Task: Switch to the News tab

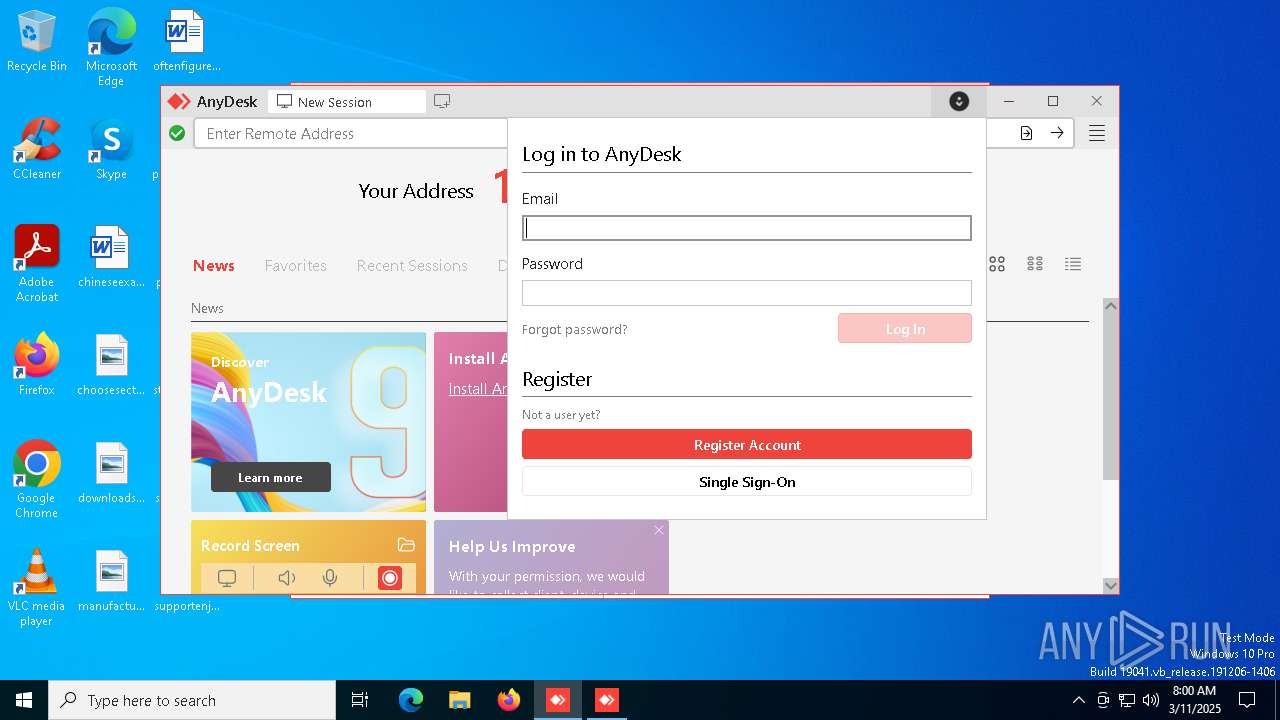Action: tap(214, 265)
